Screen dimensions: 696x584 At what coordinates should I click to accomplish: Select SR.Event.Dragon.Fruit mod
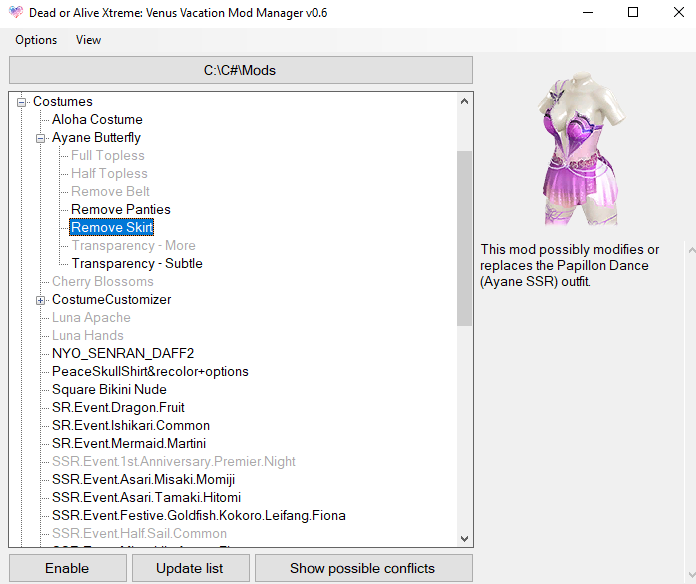point(118,407)
